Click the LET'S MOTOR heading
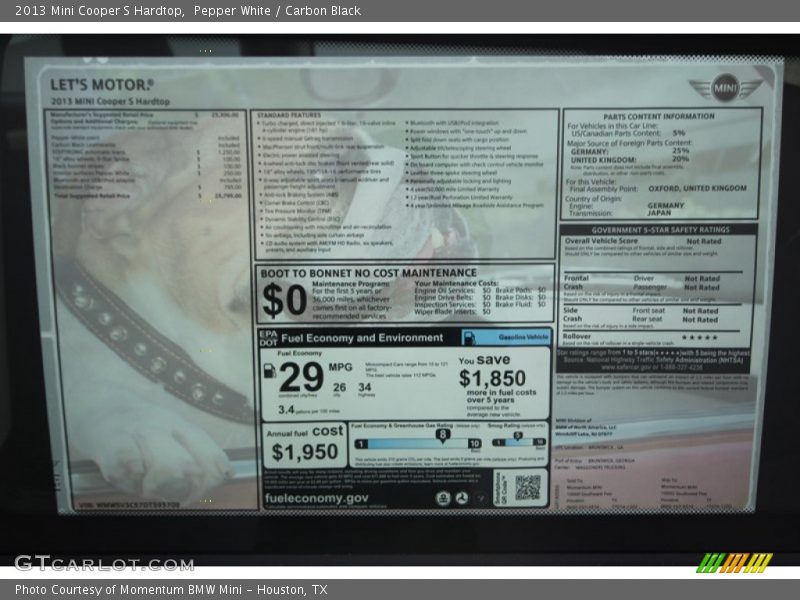The image size is (800, 600). coord(102,85)
